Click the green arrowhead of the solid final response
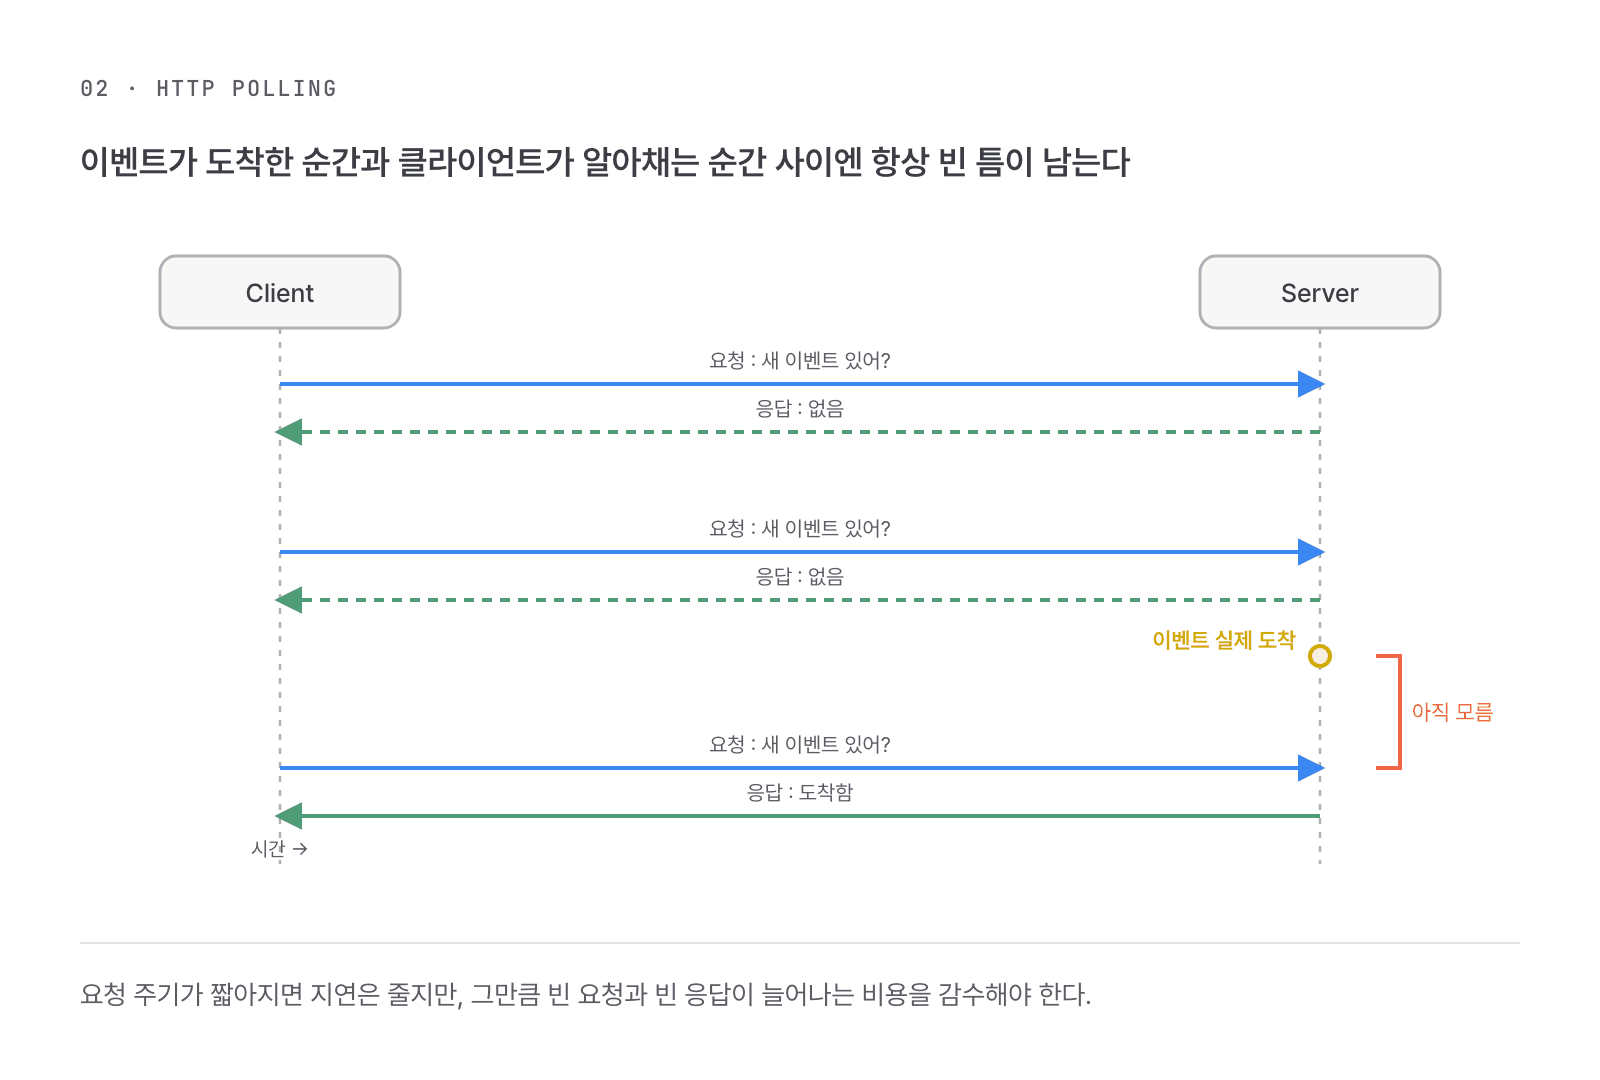Screen dimensions: 1600x1080 289,816
